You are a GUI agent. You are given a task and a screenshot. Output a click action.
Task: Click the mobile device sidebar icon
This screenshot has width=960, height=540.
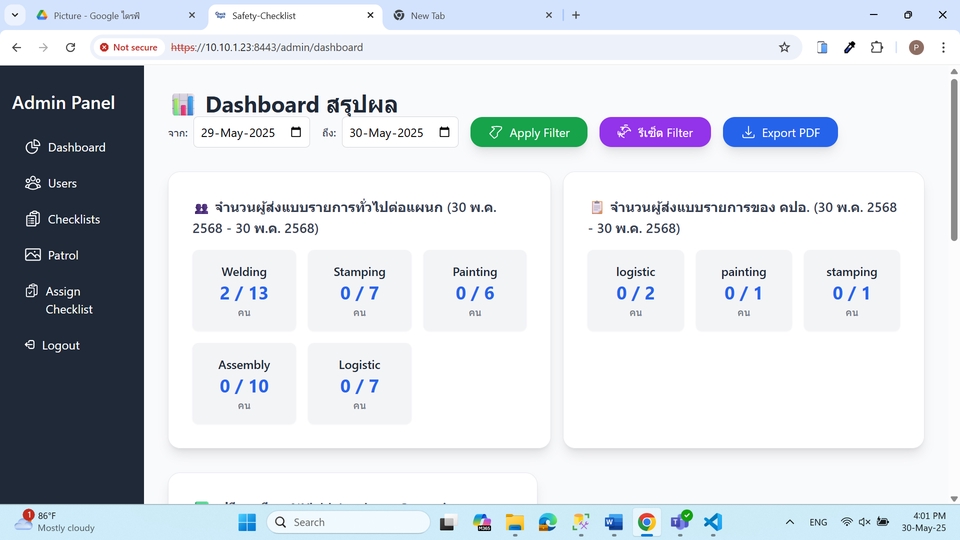[x=822, y=47]
